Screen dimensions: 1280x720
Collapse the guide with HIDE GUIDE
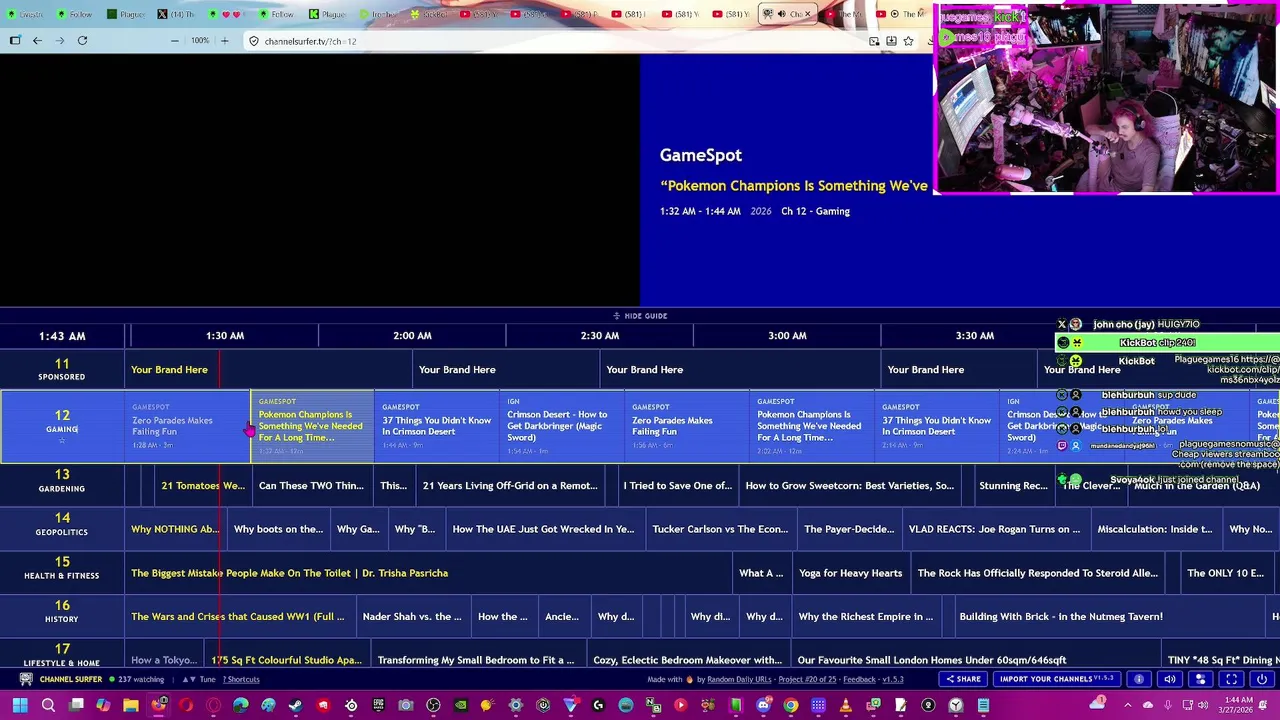[x=640, y=316]
